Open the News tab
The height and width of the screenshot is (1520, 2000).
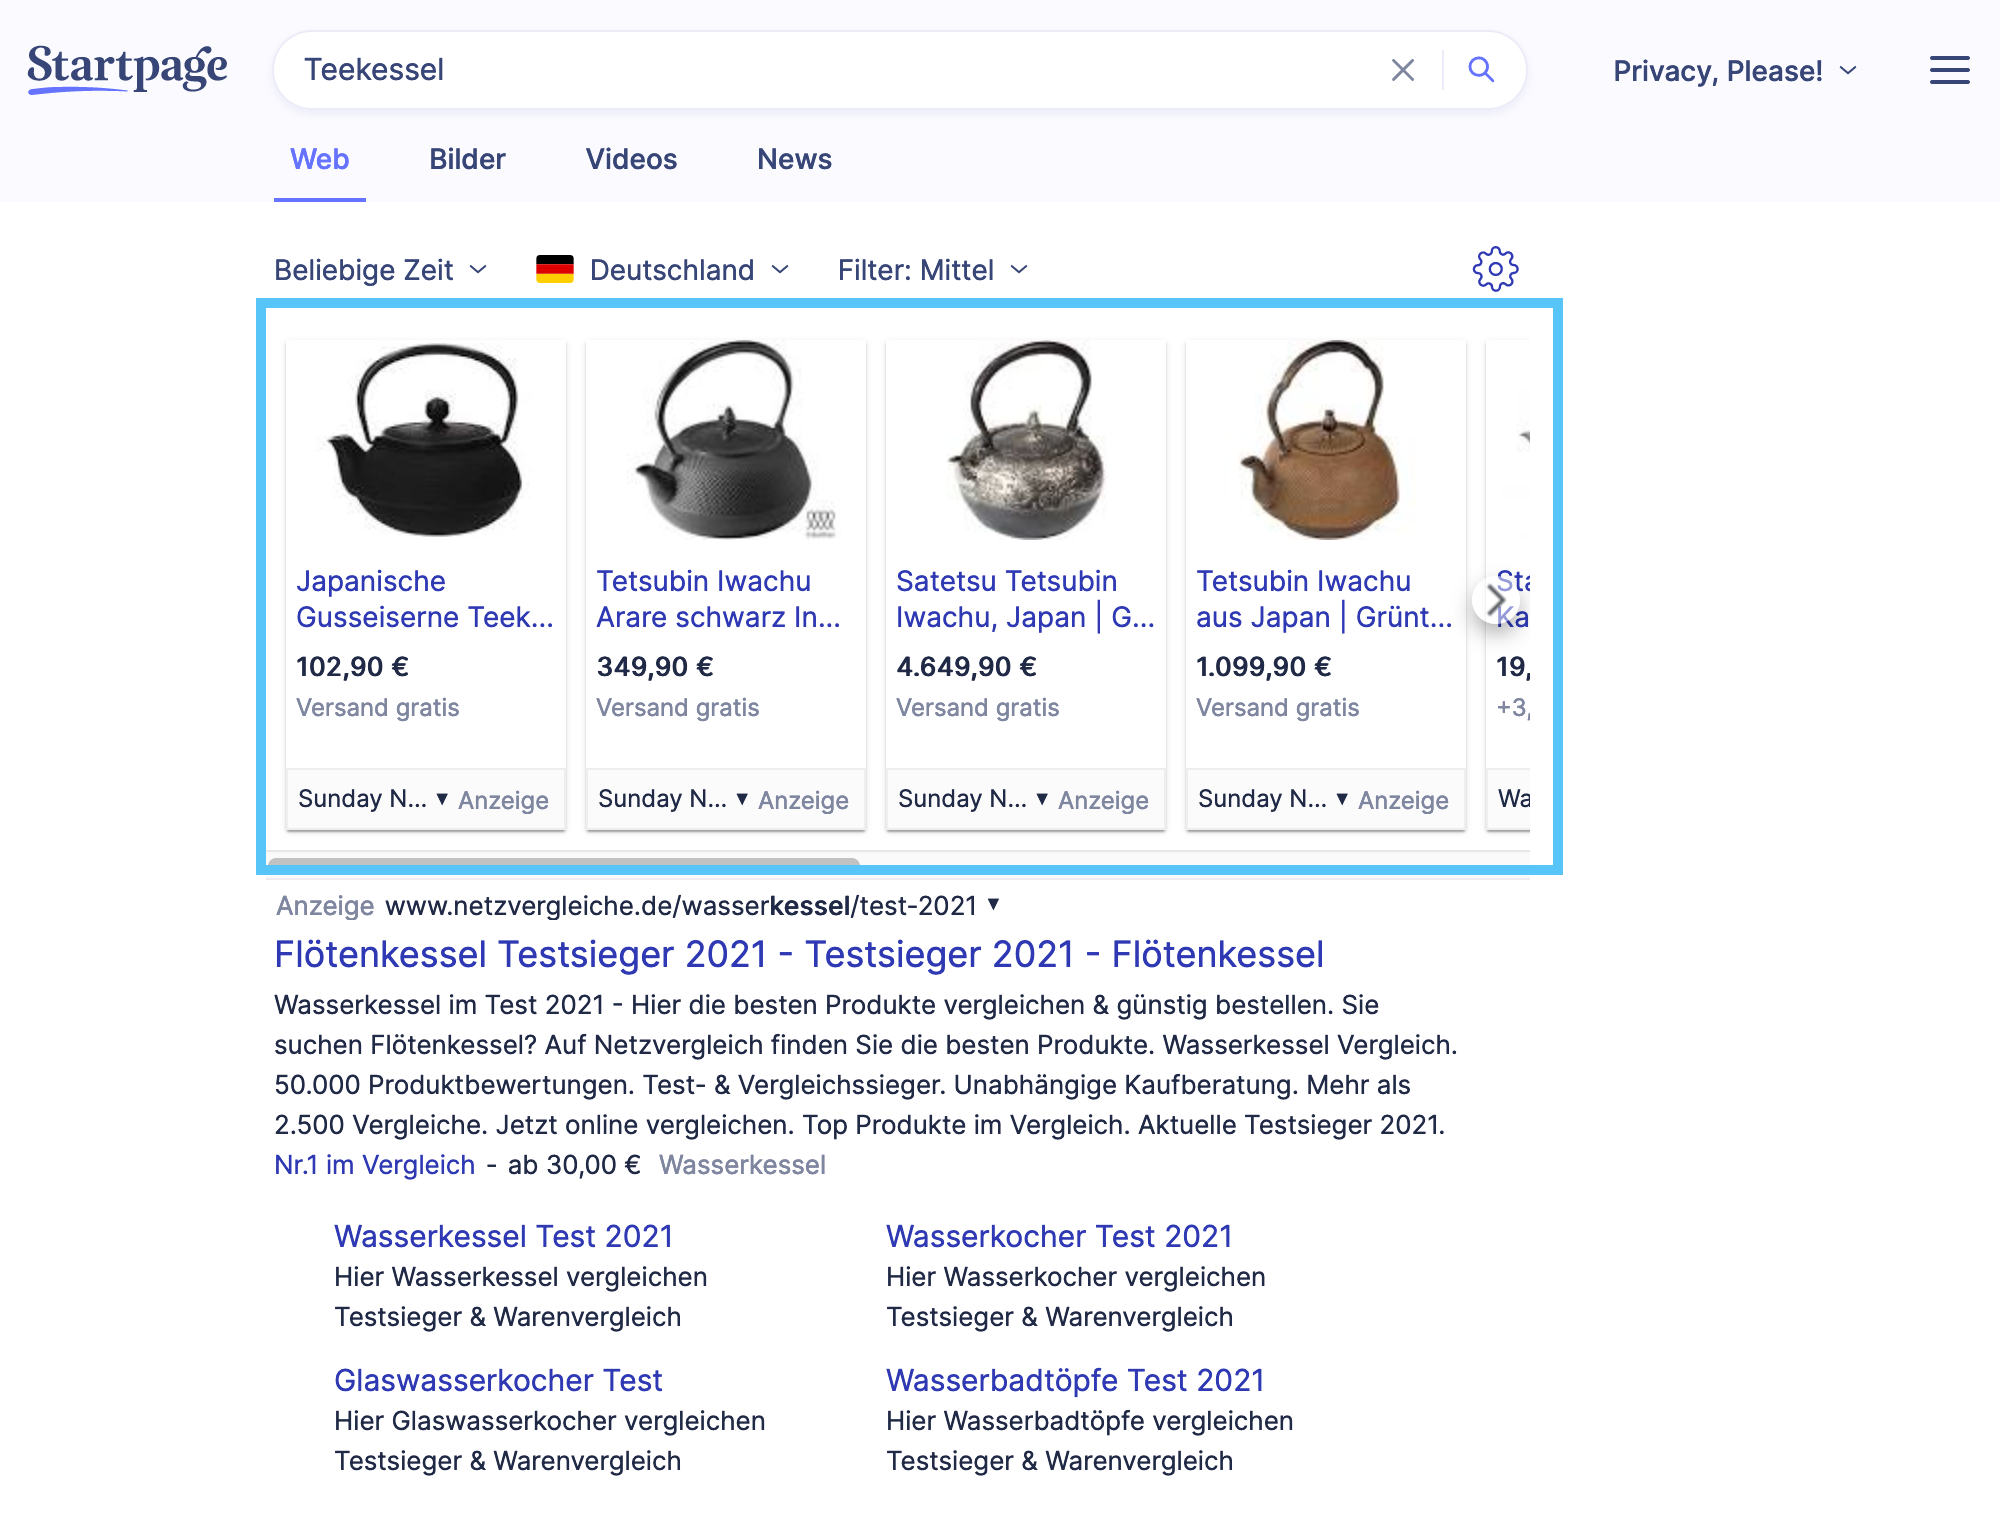coord(794,159)
